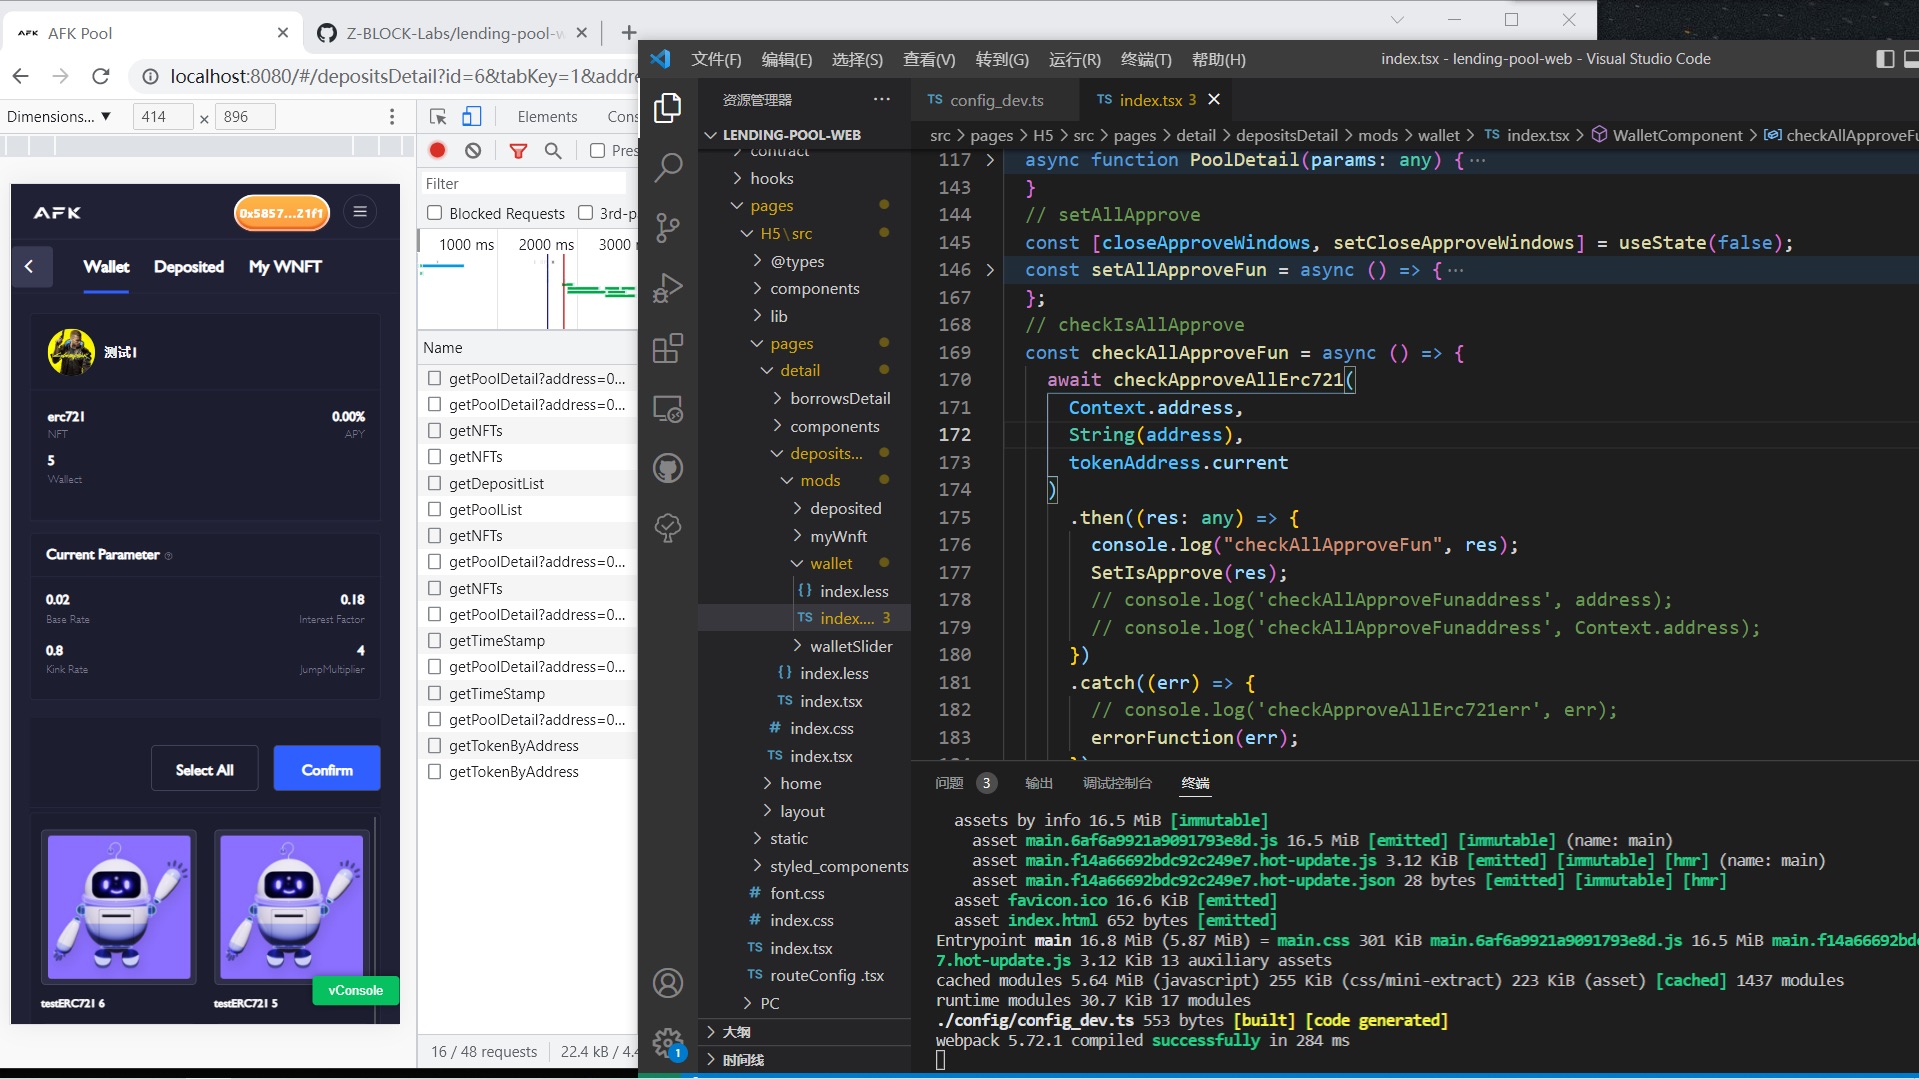Click the DevTools inspect element icon
The height and width of the screenshot is (1079, 1919).
point(438,117)
